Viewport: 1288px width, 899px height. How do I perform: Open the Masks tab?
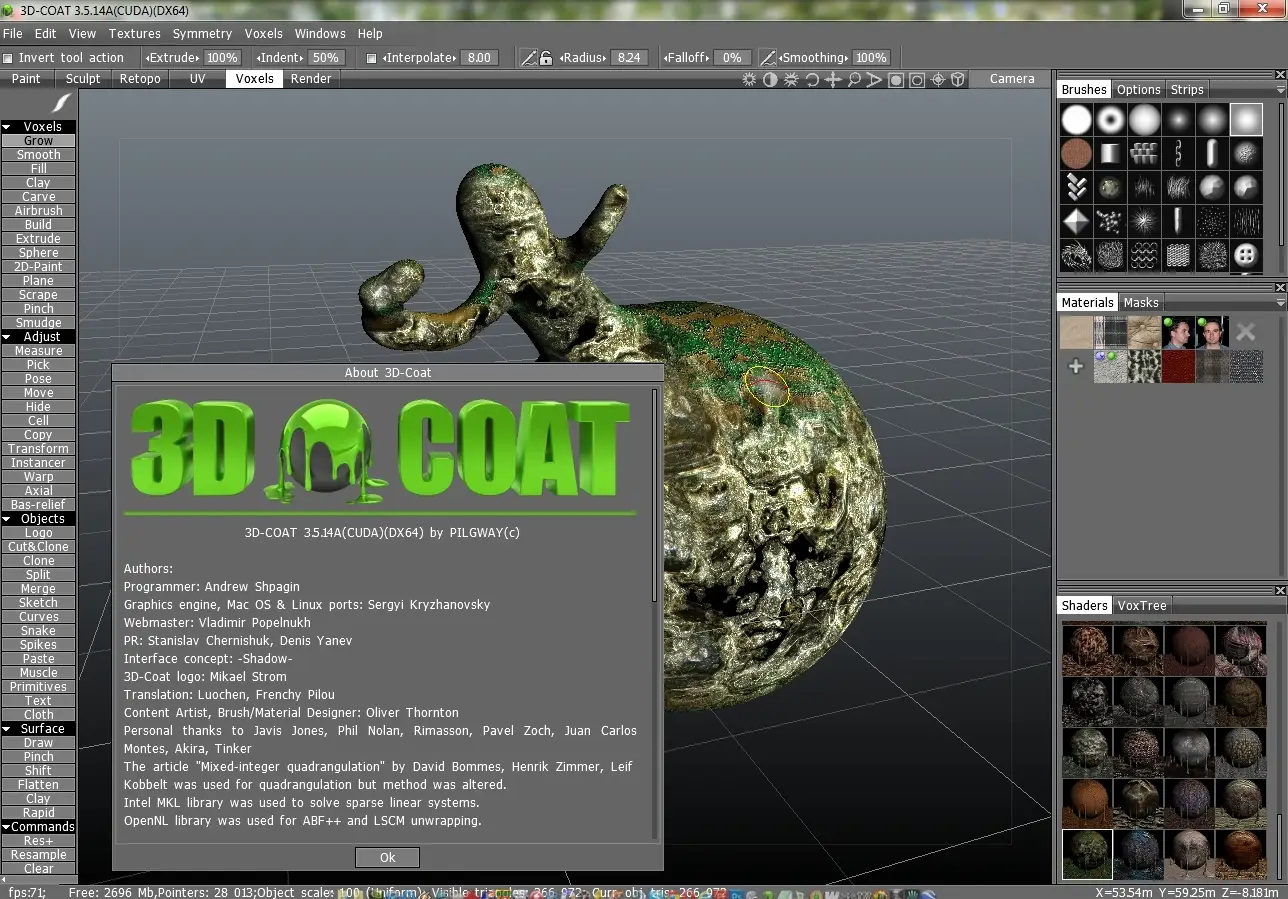pyautogui.click(x=1141, y=303)
